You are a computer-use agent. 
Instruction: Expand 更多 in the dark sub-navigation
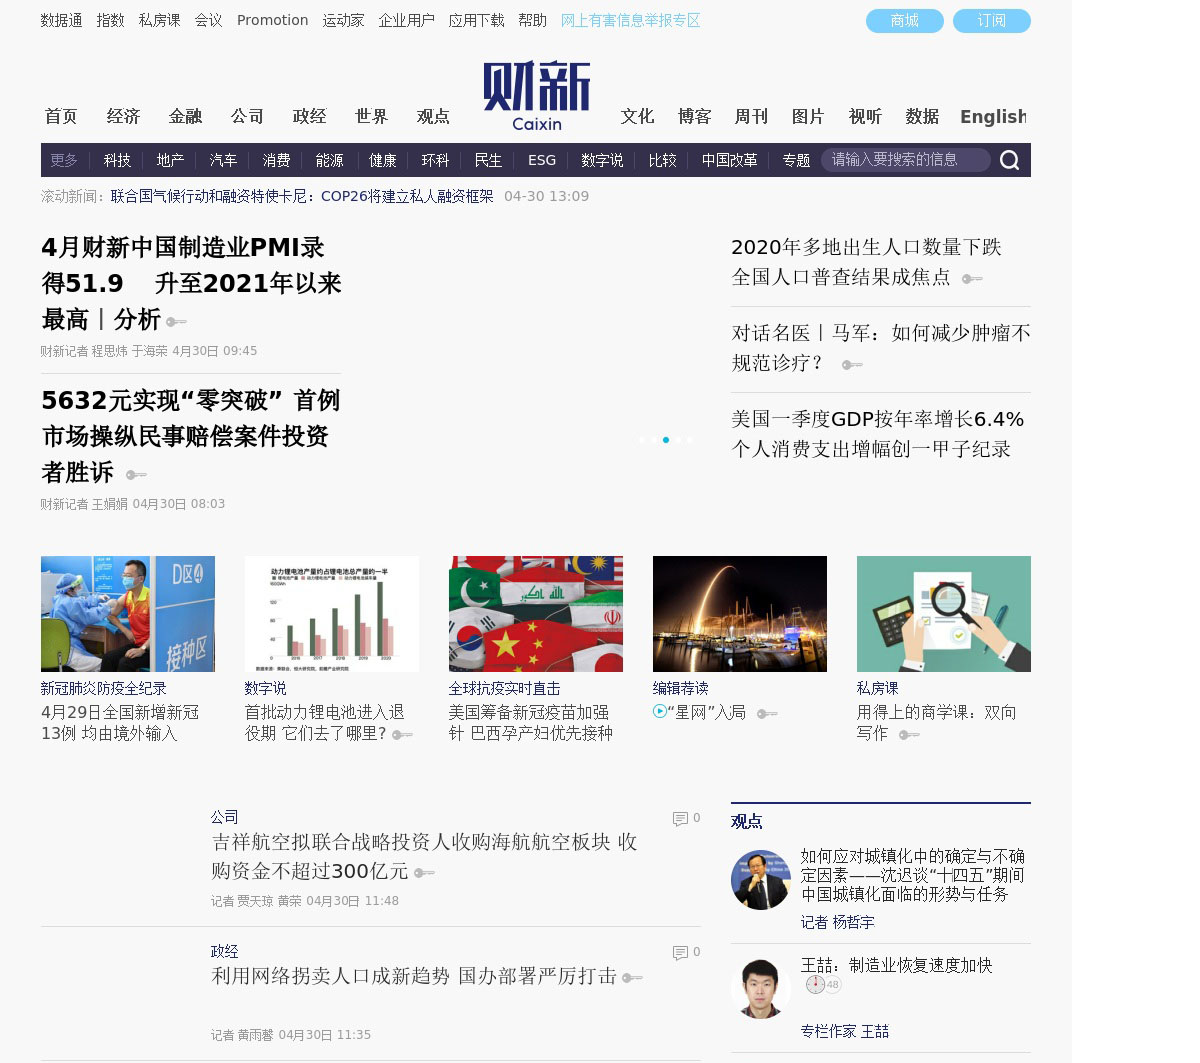(x=64, y=160)
